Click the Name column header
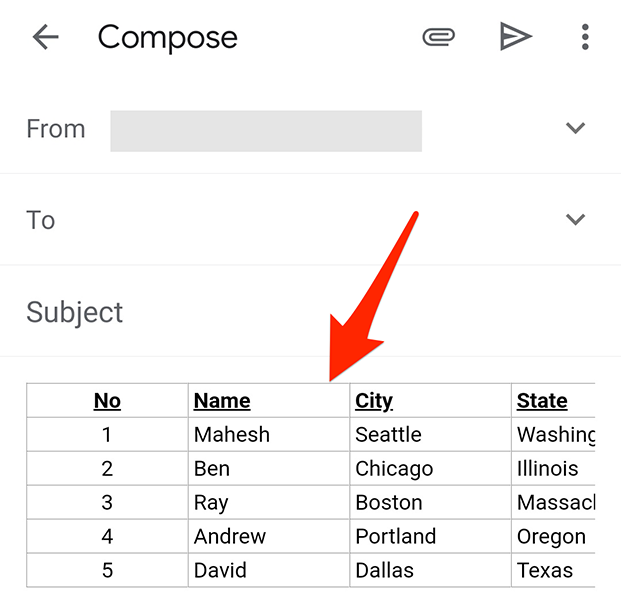 click(x=222, y=401)
